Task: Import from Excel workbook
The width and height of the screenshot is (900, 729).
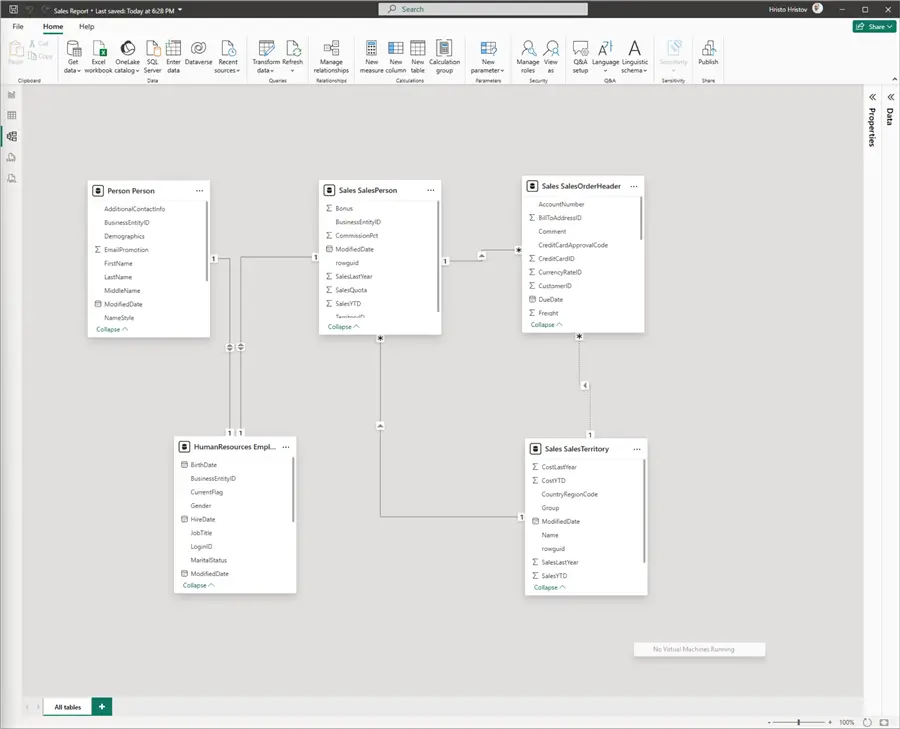Action: tap(99, 57)
